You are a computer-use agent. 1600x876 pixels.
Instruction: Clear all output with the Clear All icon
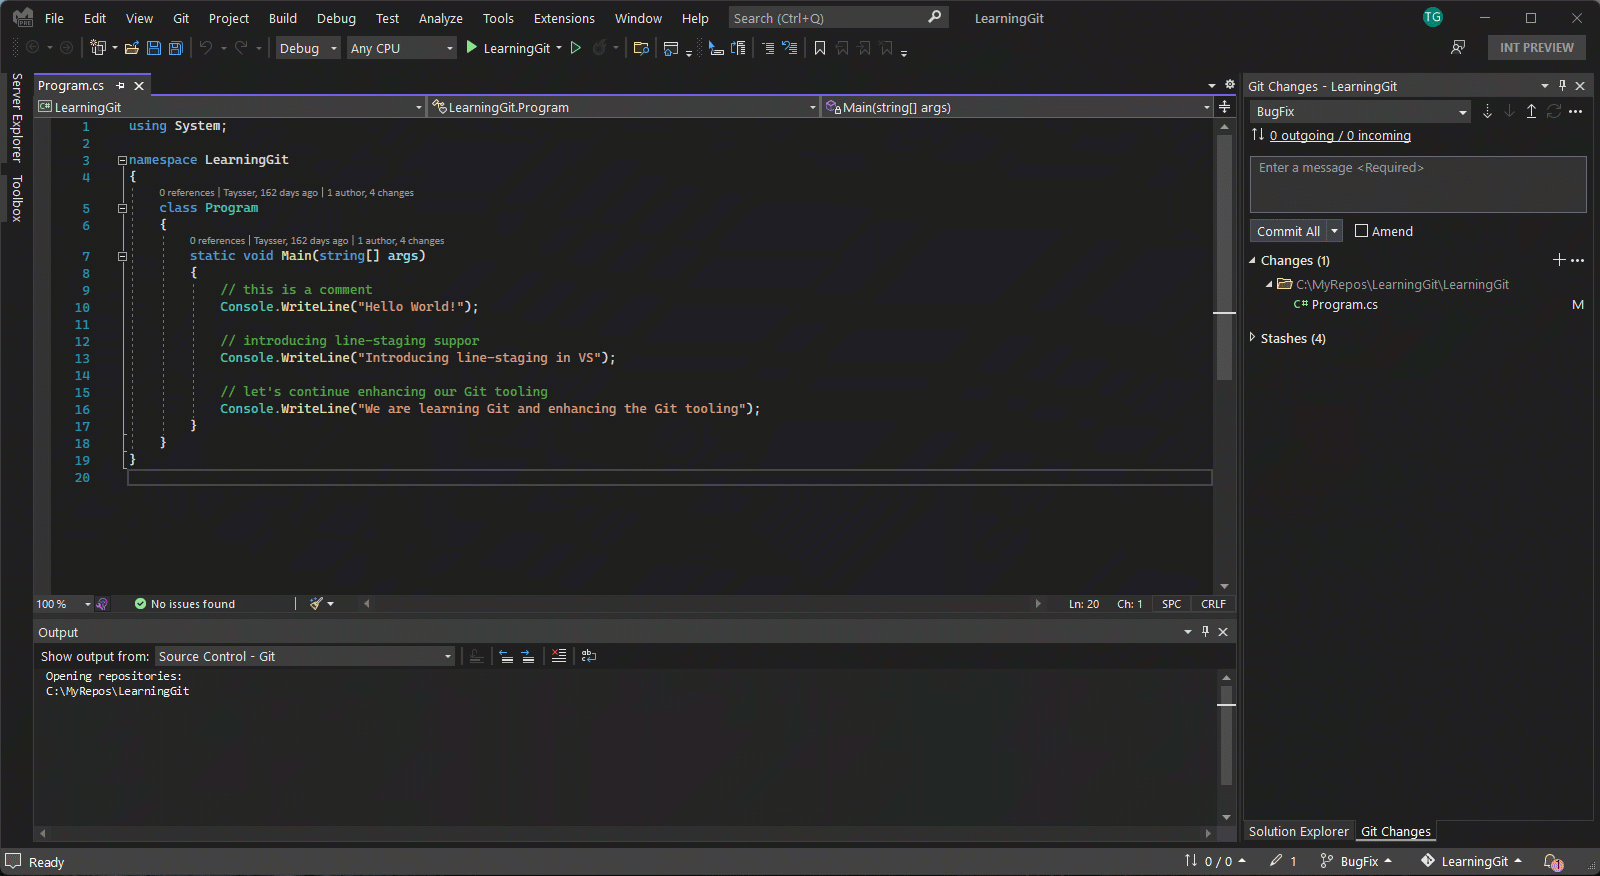tap(558, 656)
